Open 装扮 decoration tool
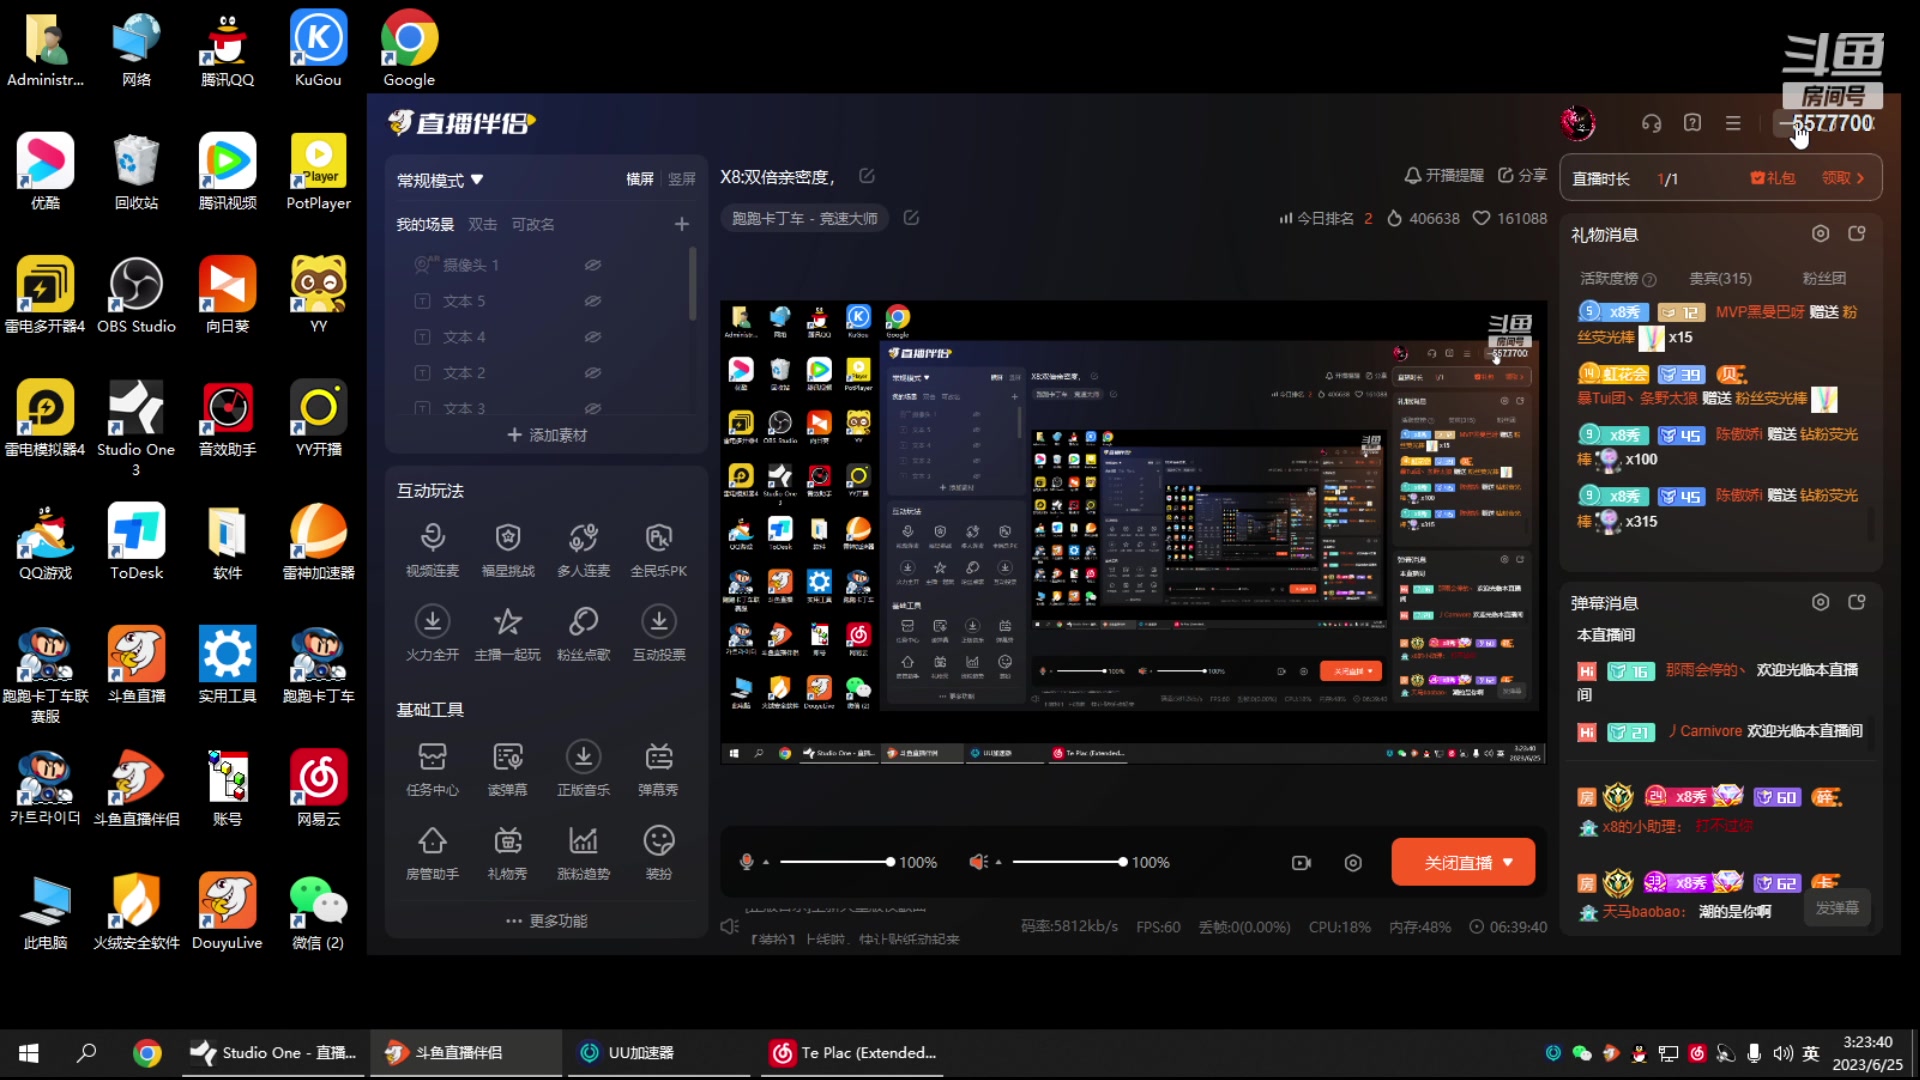The height and width of the screenshot is (1080, 1920). (x=659, y=852)
